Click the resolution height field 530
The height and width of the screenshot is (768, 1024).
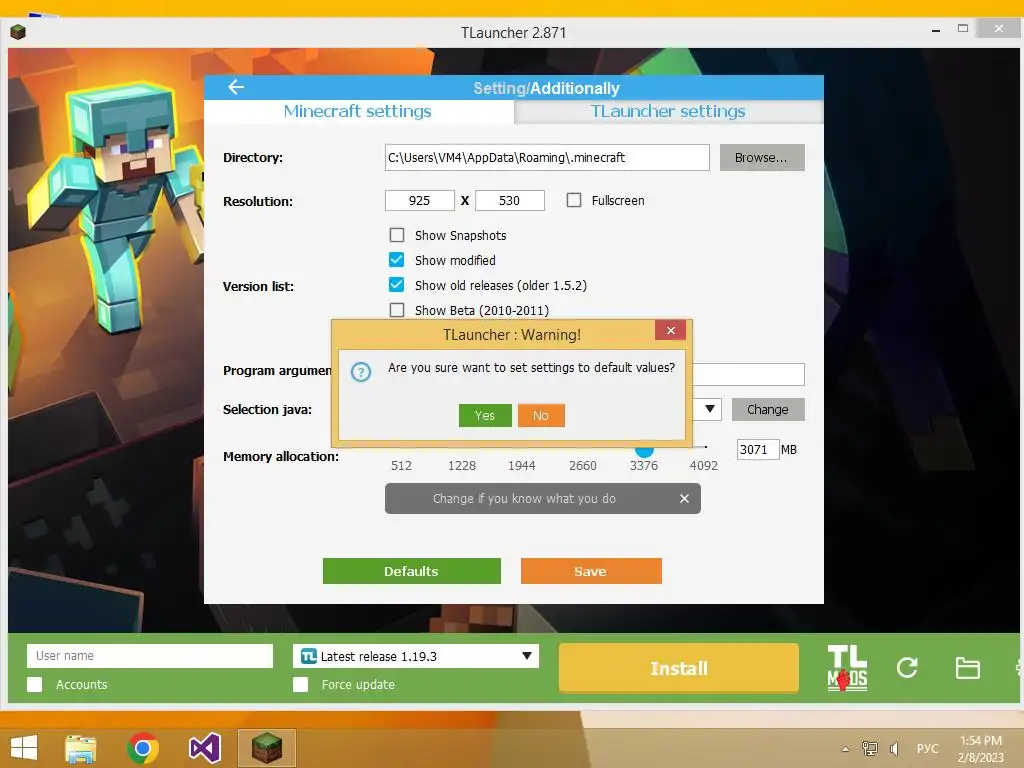click(509, 200)
